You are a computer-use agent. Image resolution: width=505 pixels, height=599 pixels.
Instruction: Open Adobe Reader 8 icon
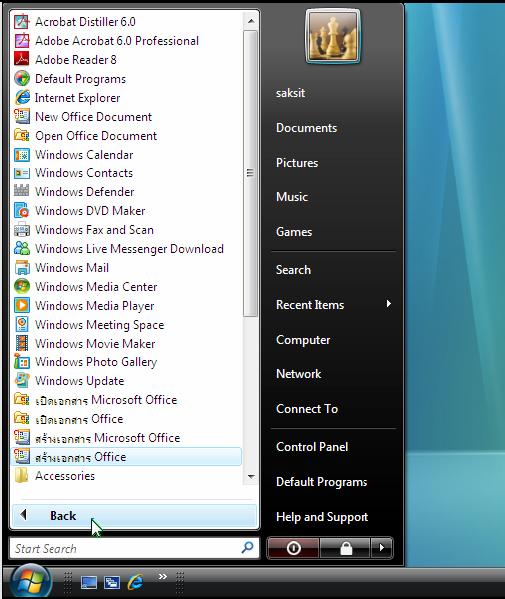pyautogui.click(x=22, y=59)
